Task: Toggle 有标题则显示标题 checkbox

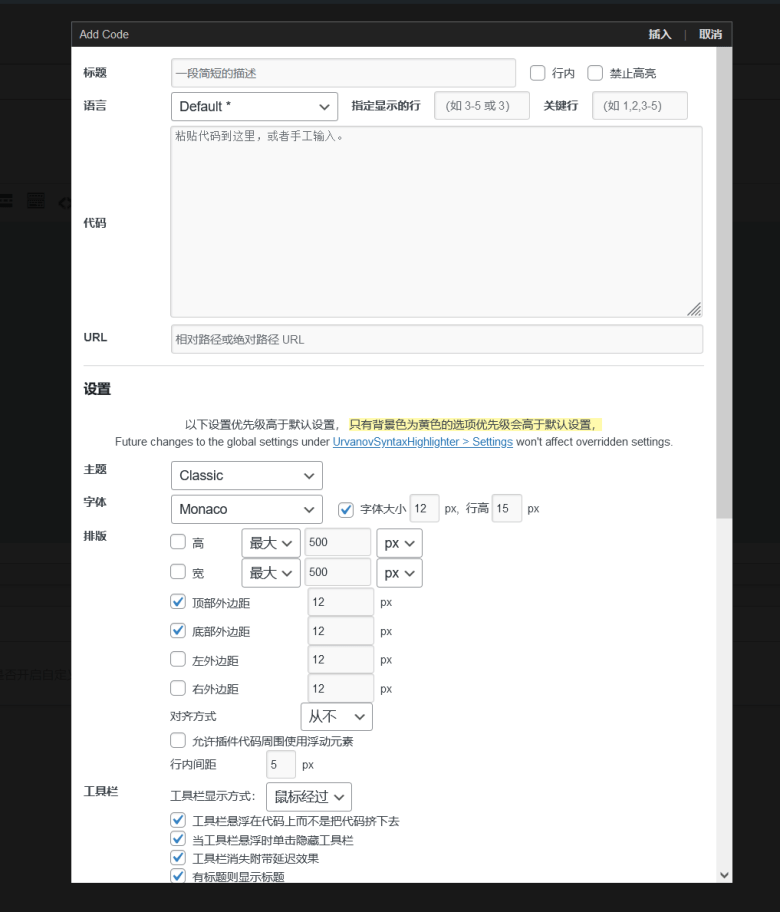Action: coord(177,875)
